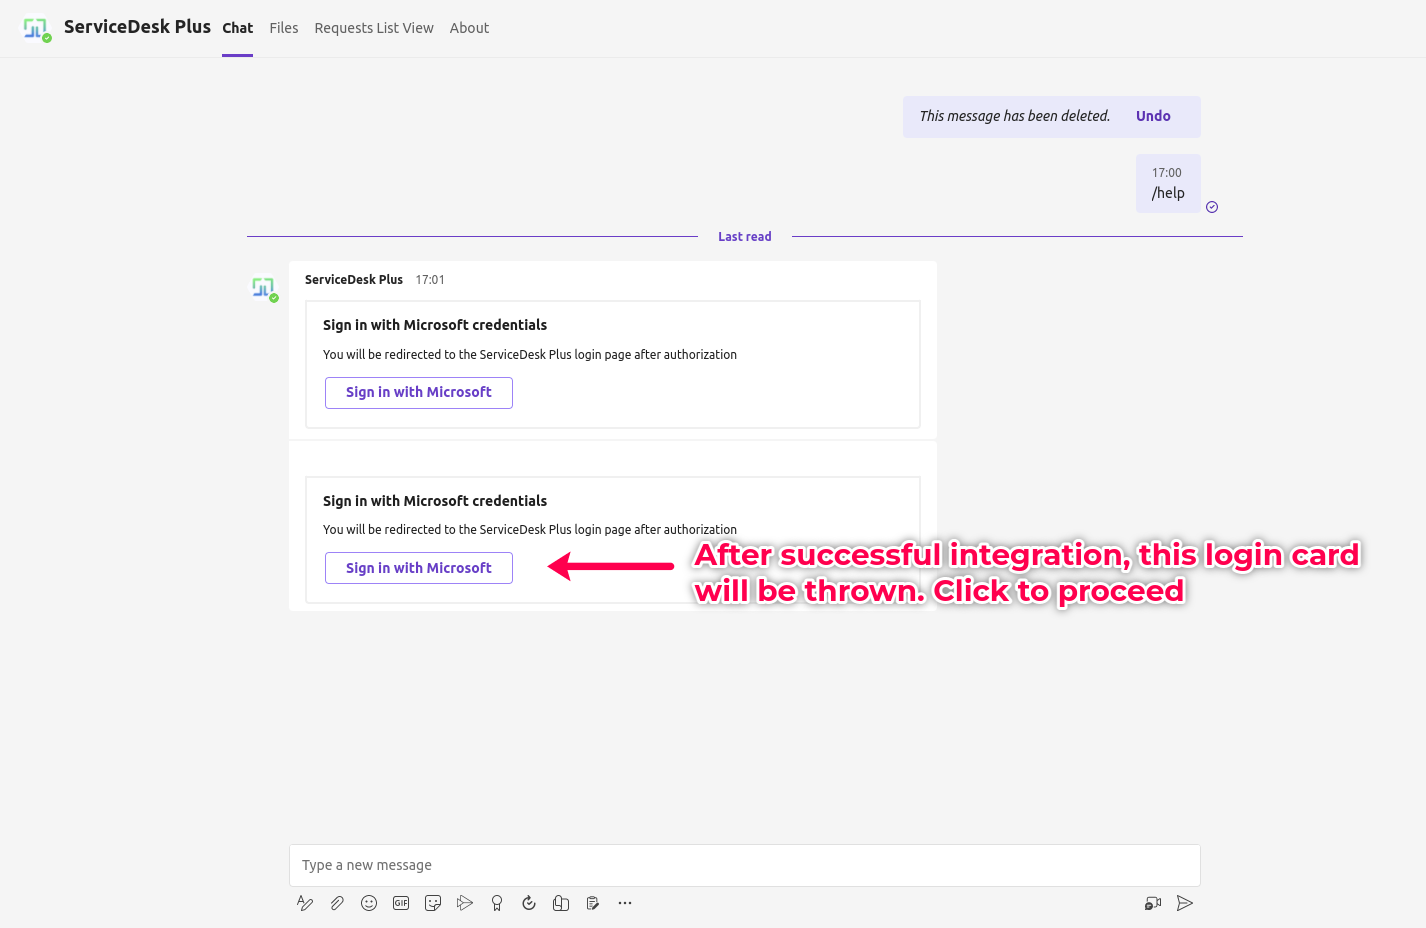Click the ServiceDesk Plus app logo in header
Viewport: 1426px width, 928px height.
click(x=37, y=29)
